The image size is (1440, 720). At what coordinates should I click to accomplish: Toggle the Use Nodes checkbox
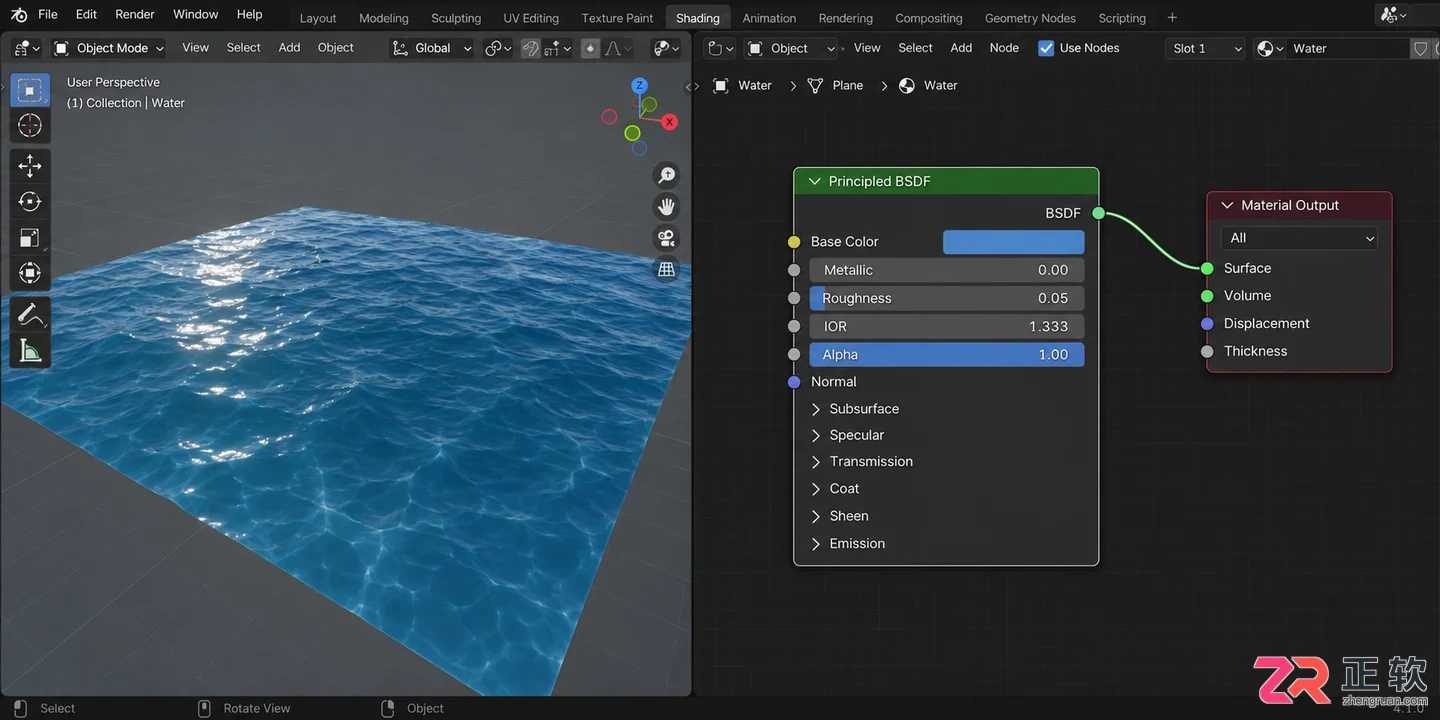(1046, 48)
